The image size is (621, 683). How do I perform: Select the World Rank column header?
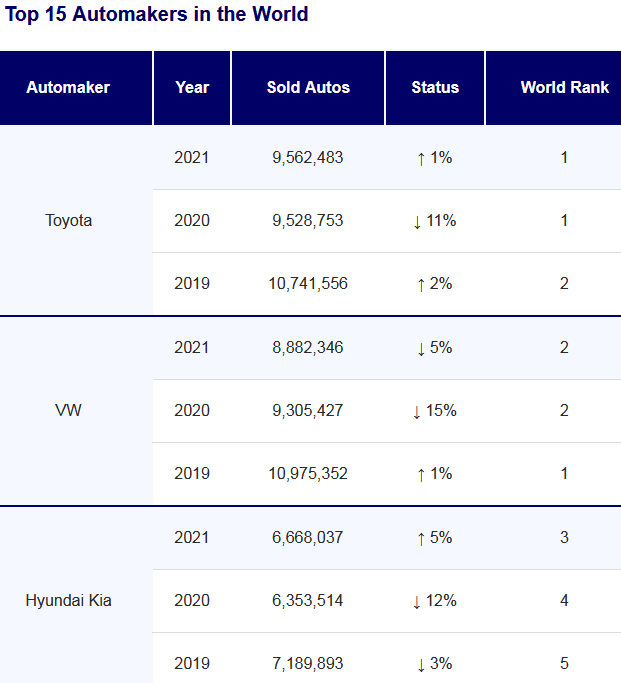564,87
